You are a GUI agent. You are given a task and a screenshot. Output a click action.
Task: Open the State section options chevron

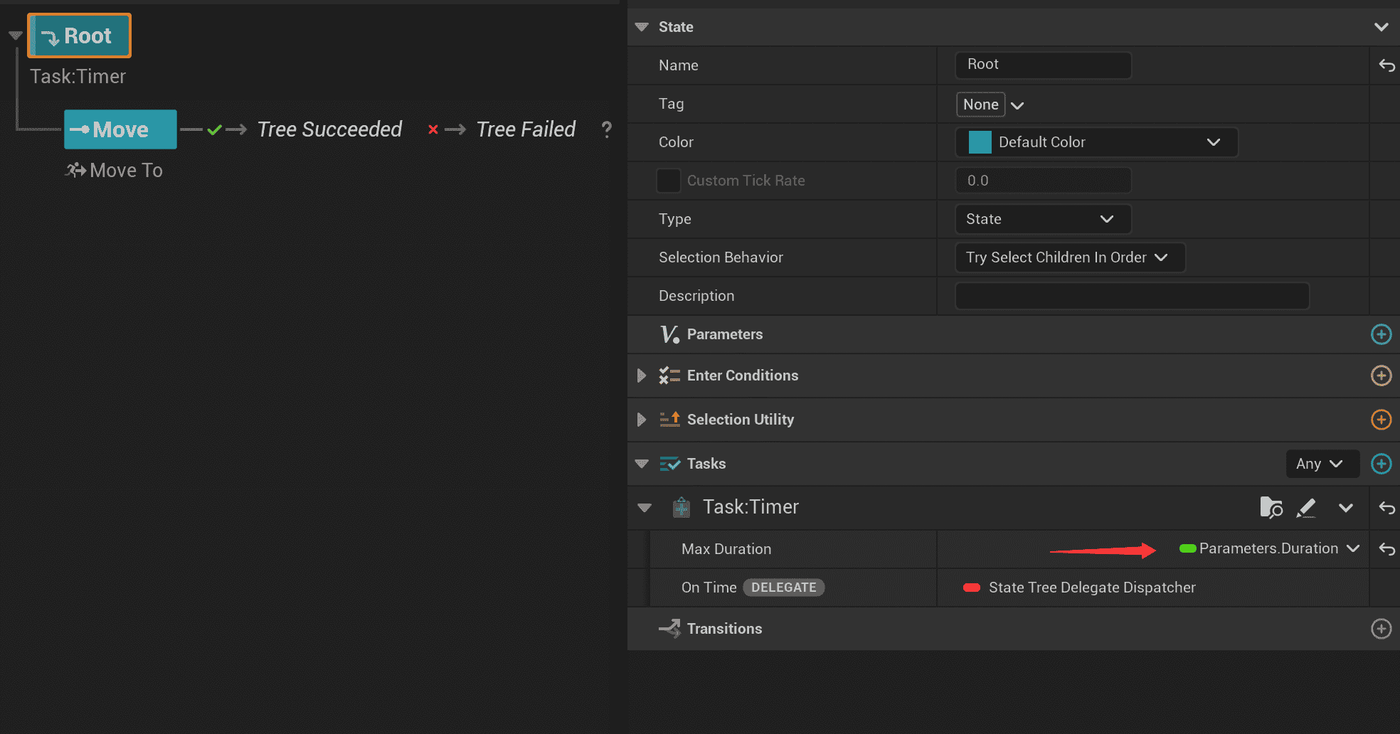1381,27
